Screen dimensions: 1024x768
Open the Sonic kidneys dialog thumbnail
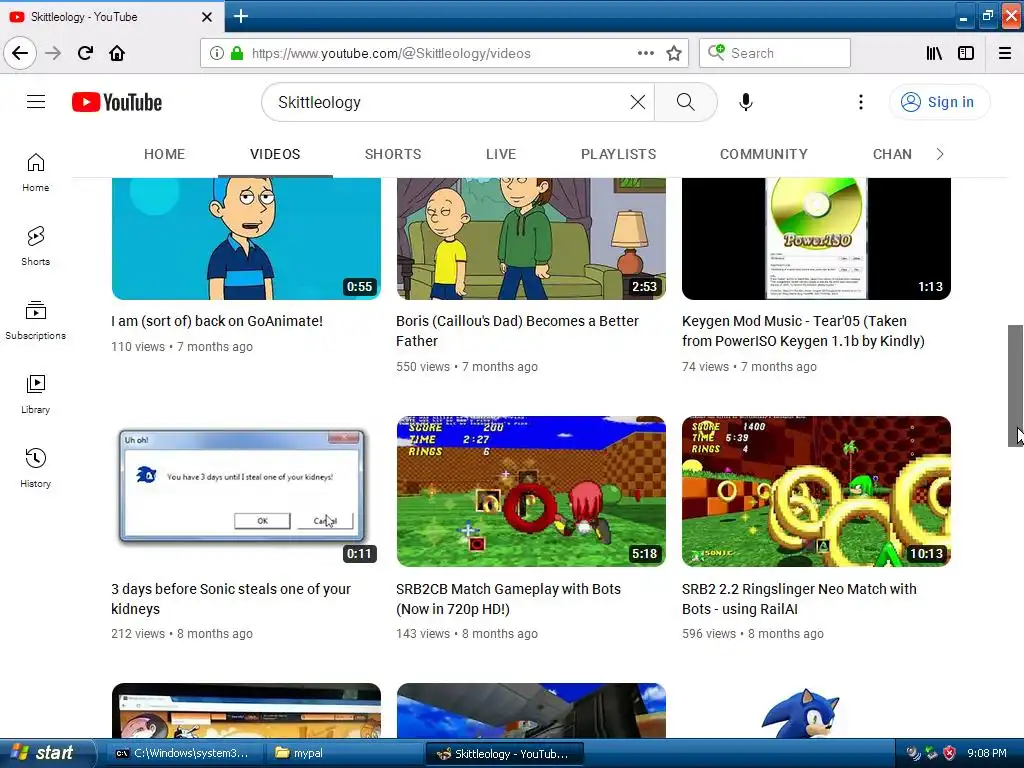click(x=246, y=491)
